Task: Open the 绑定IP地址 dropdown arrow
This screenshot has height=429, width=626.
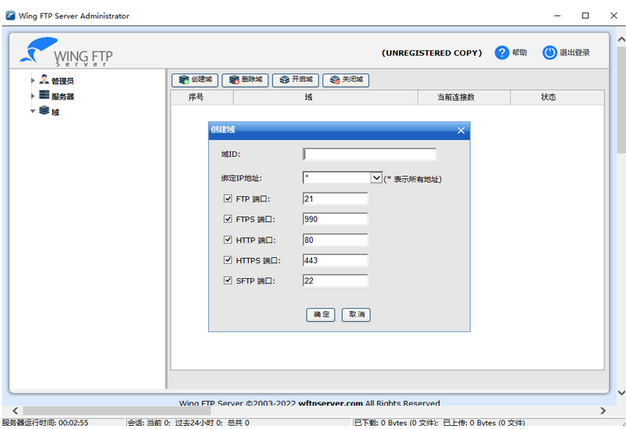Action: pyautogui.click(x=376, y=178)
